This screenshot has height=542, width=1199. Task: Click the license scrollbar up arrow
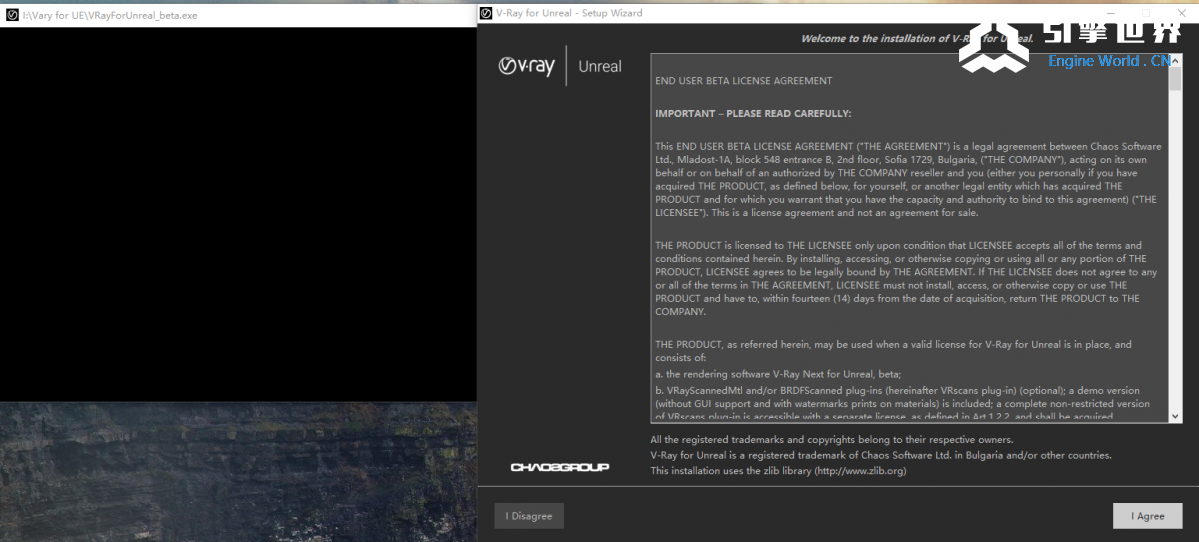pos(1175,60)
